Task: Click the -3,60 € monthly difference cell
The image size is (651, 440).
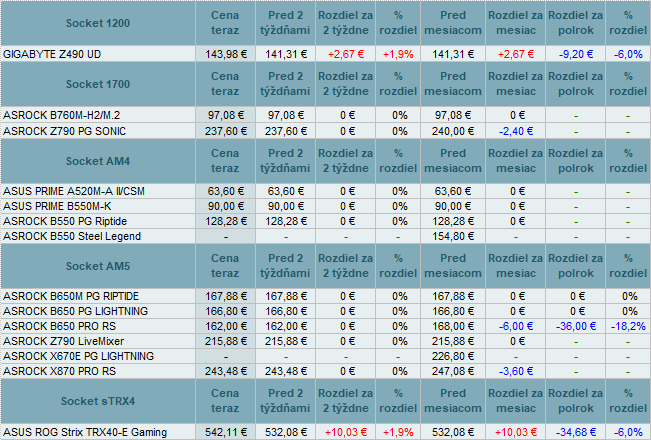Action: tap(516, 371)
